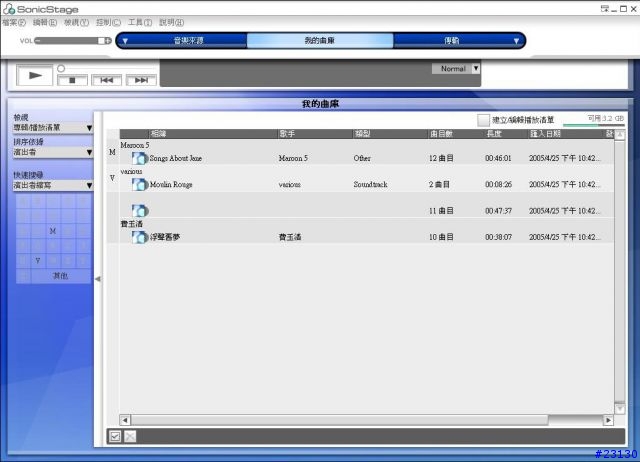The image size is (640, 462).
Task: Click the horizontal scrollbar thumb
Action: tap(340, 420)
